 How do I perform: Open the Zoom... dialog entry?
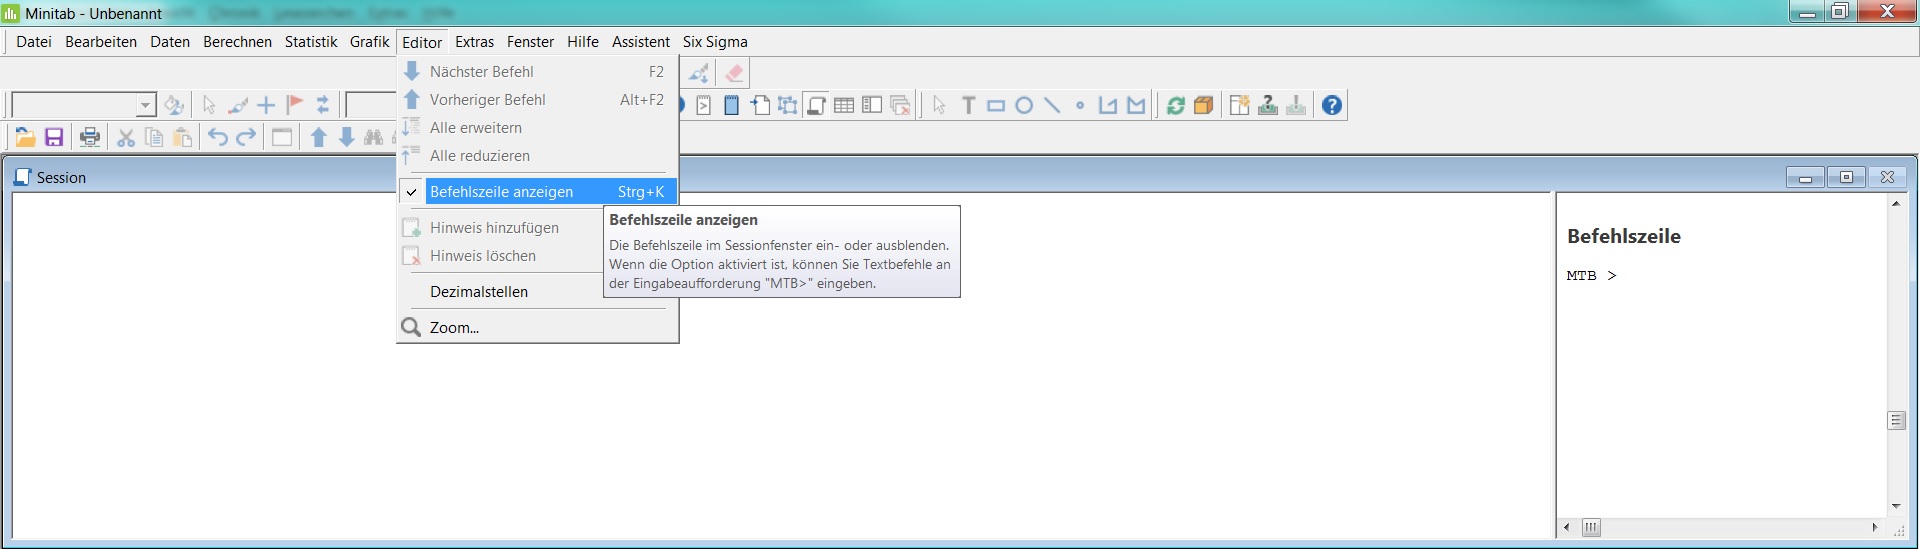[538, 327]
